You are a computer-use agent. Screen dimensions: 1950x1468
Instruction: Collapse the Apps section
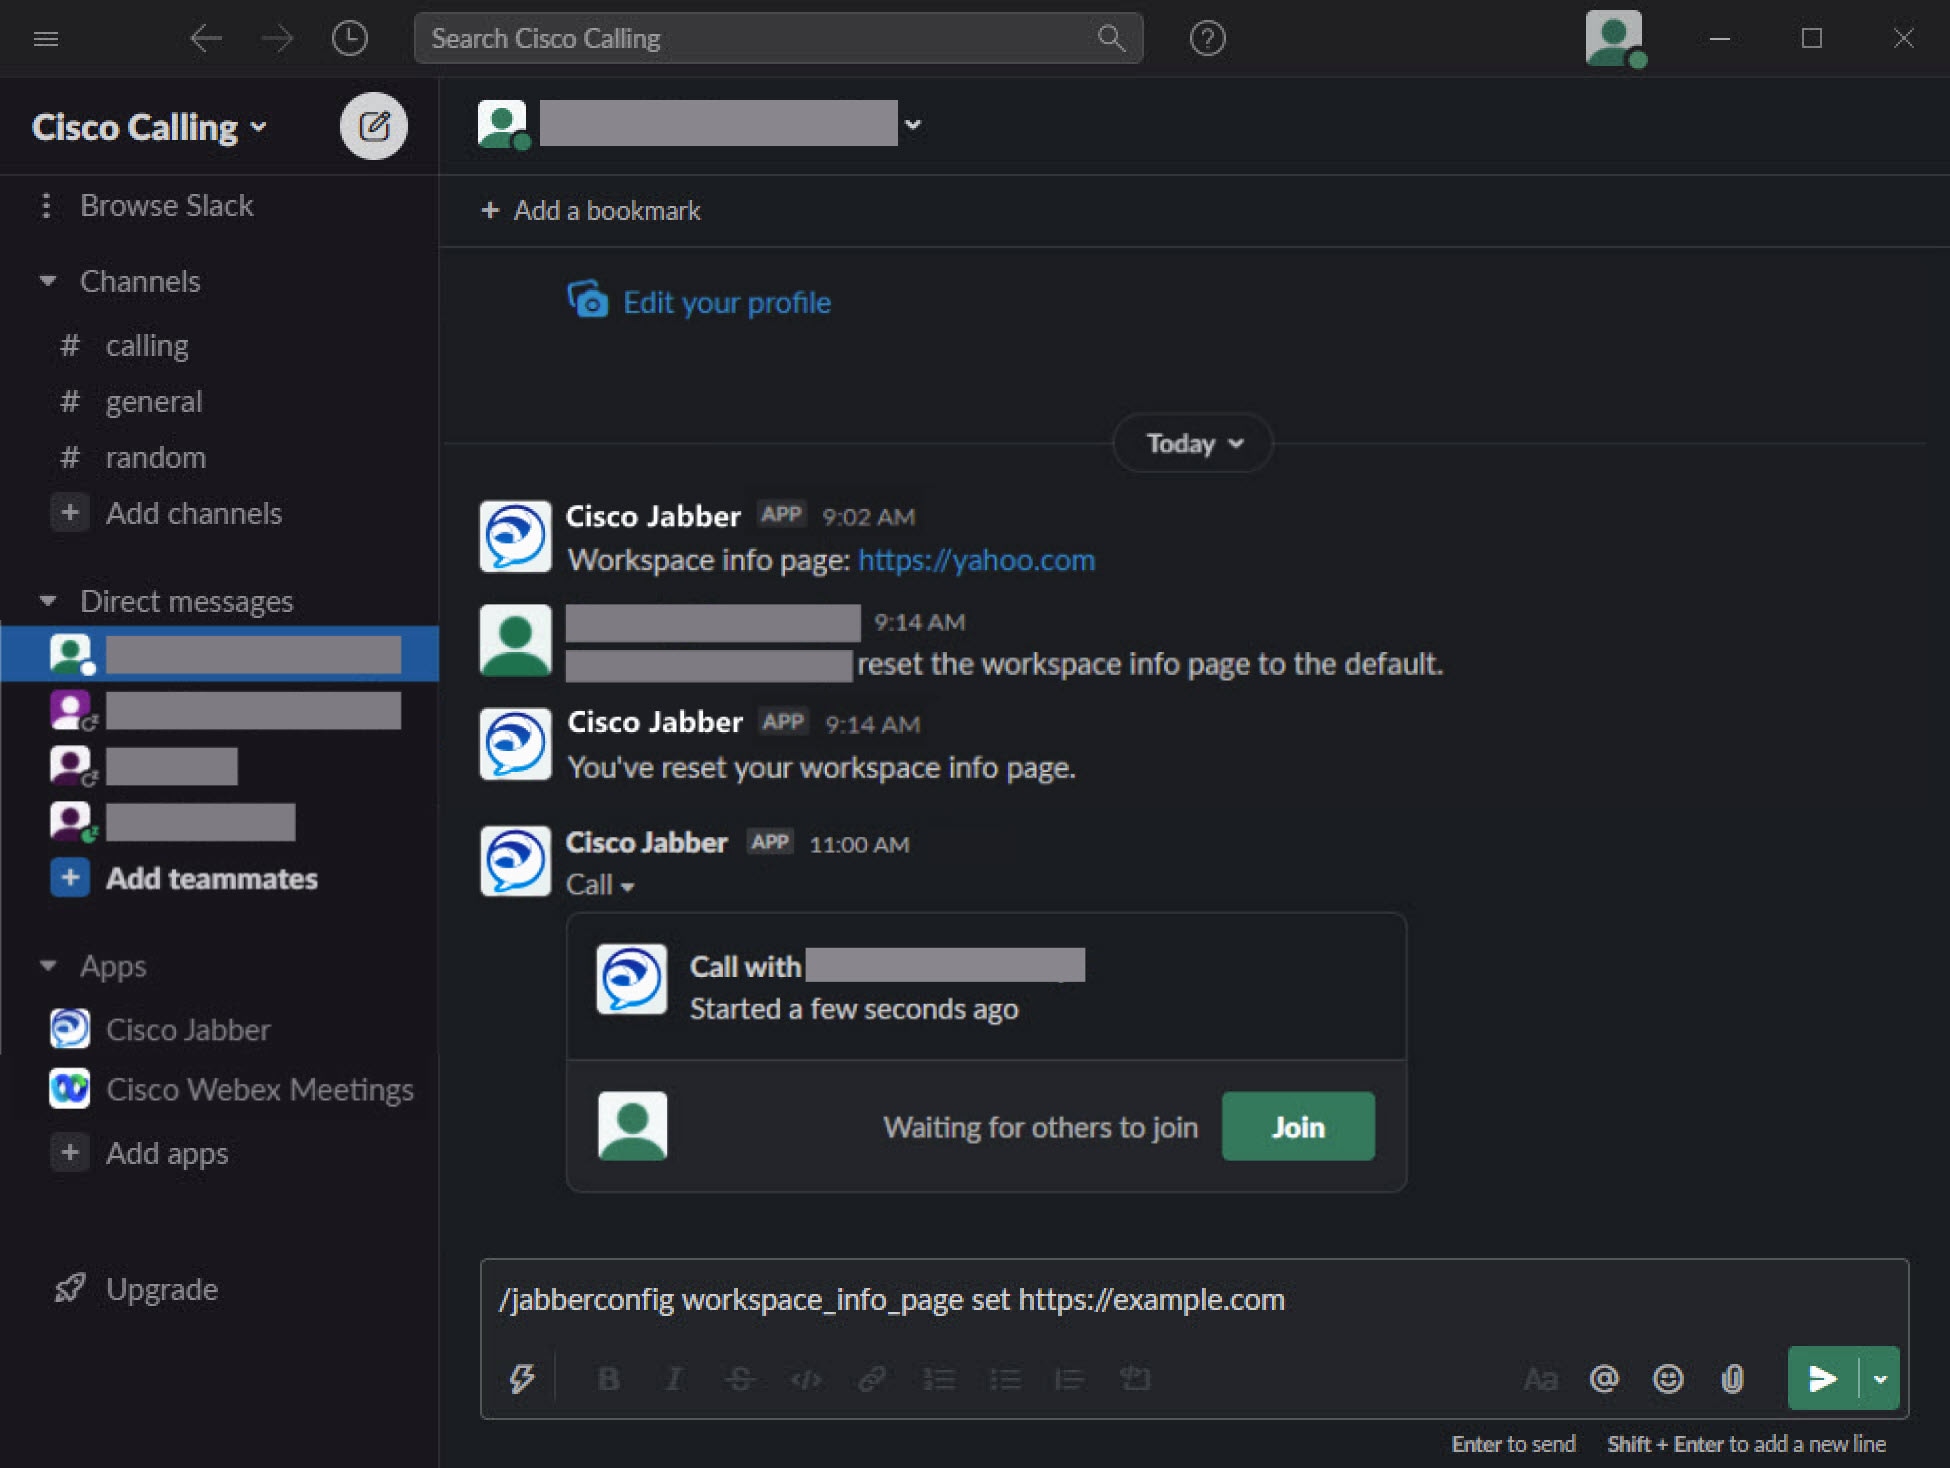point(47,966)
